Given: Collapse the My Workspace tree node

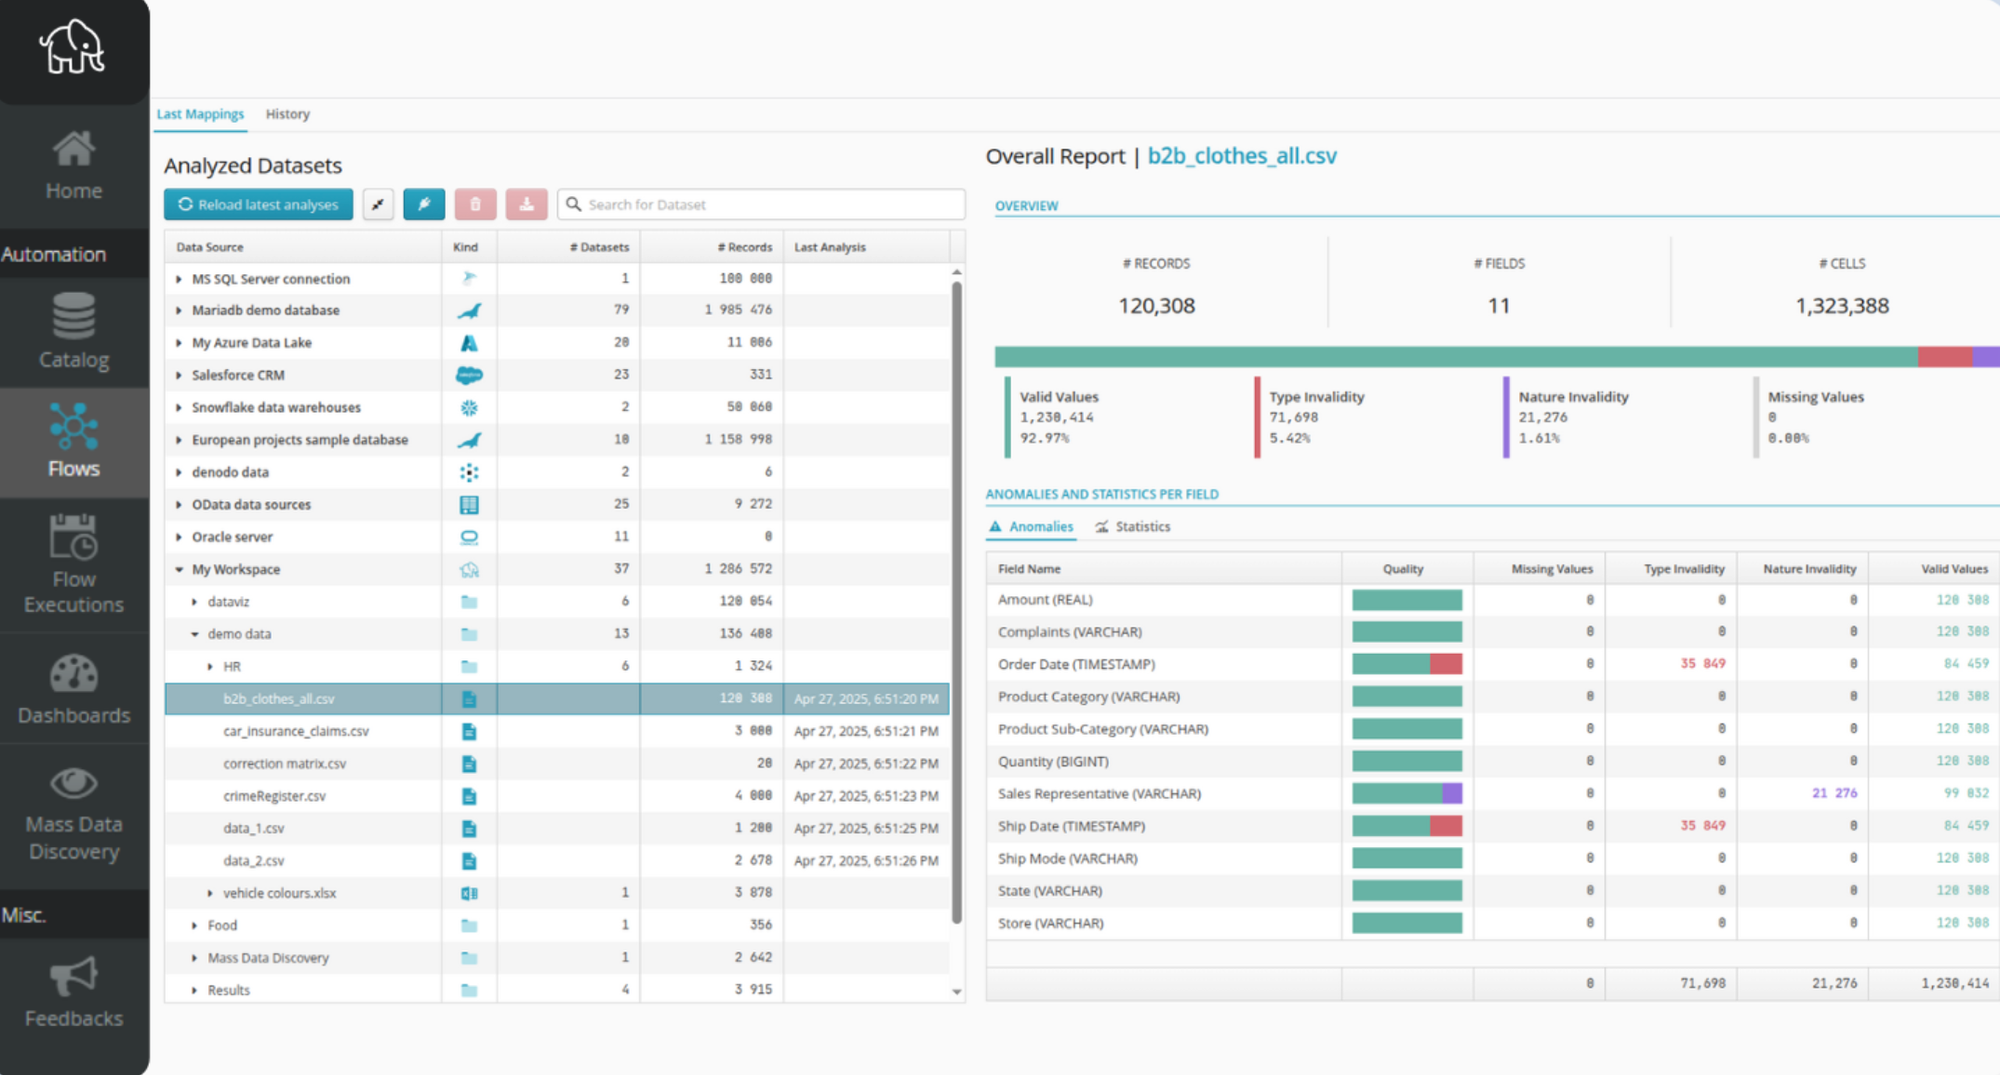Looking at the screenshot, I should tap(179, 570).
